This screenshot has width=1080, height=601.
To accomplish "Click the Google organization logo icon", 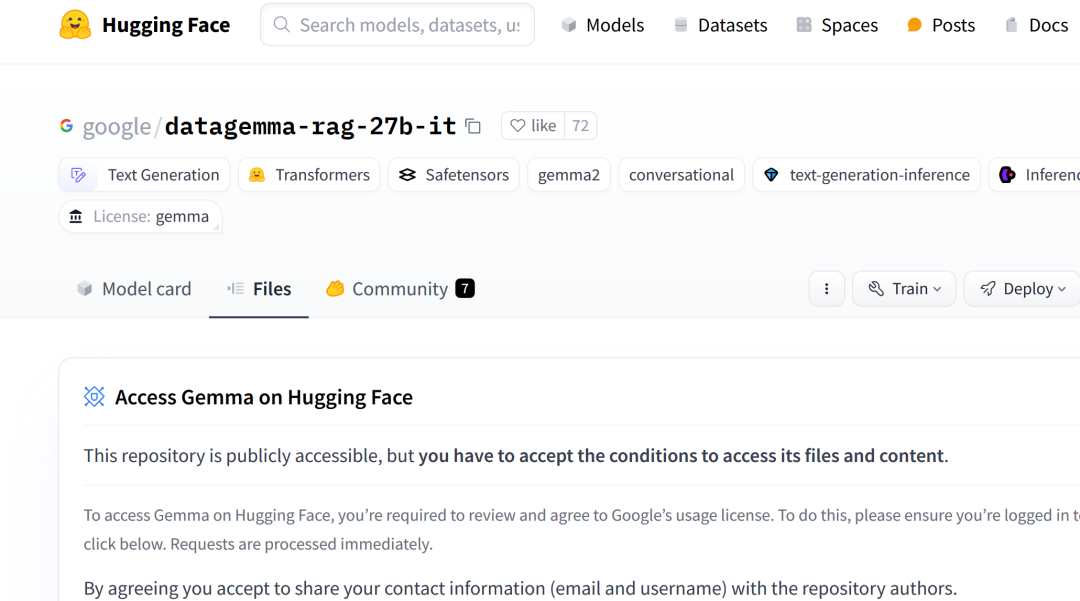I will pyautogui.click(x=67, y=126).
